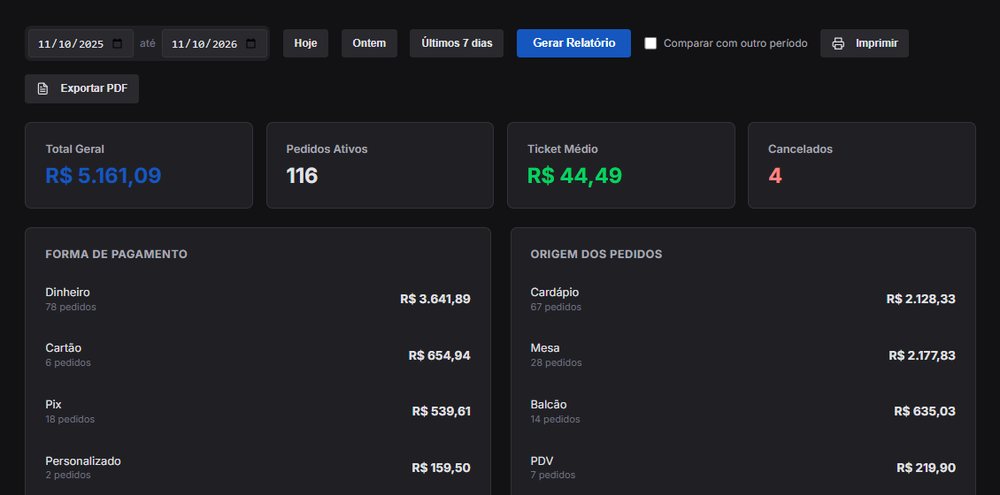
Task: Select the Cartão payment row label
Action: click(63, 348)
